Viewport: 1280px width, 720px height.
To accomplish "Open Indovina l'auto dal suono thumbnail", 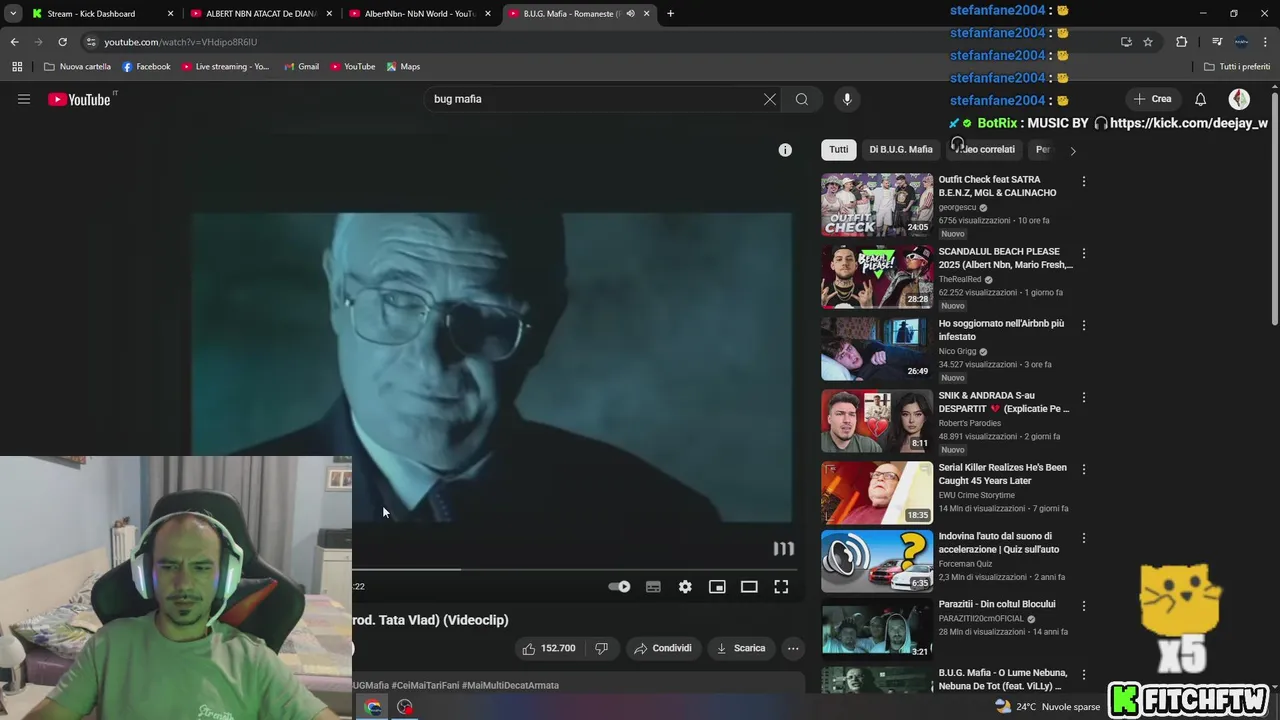I will click(877, 561).
